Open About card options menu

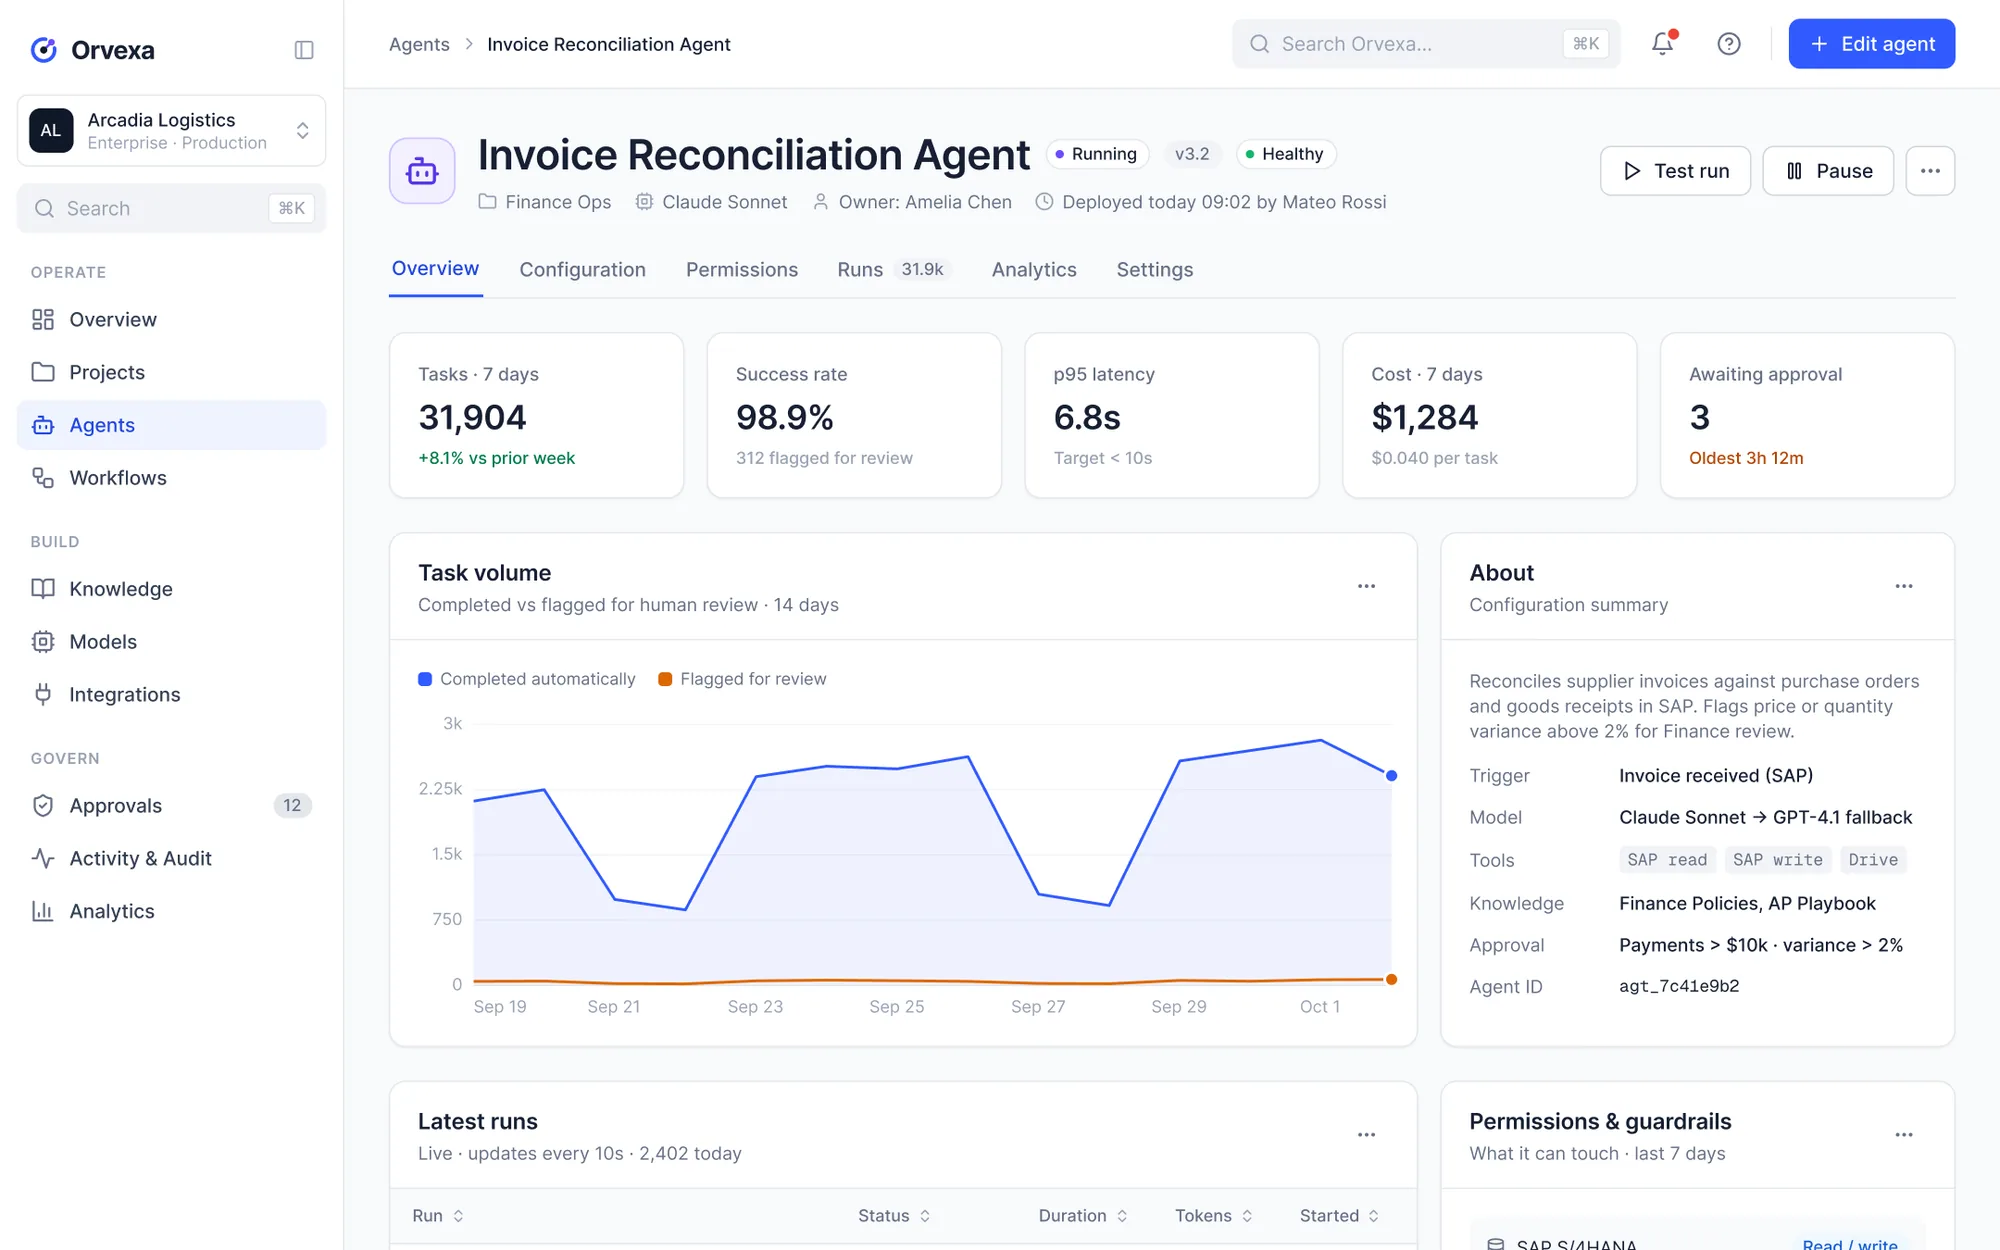pos(1903,586)
